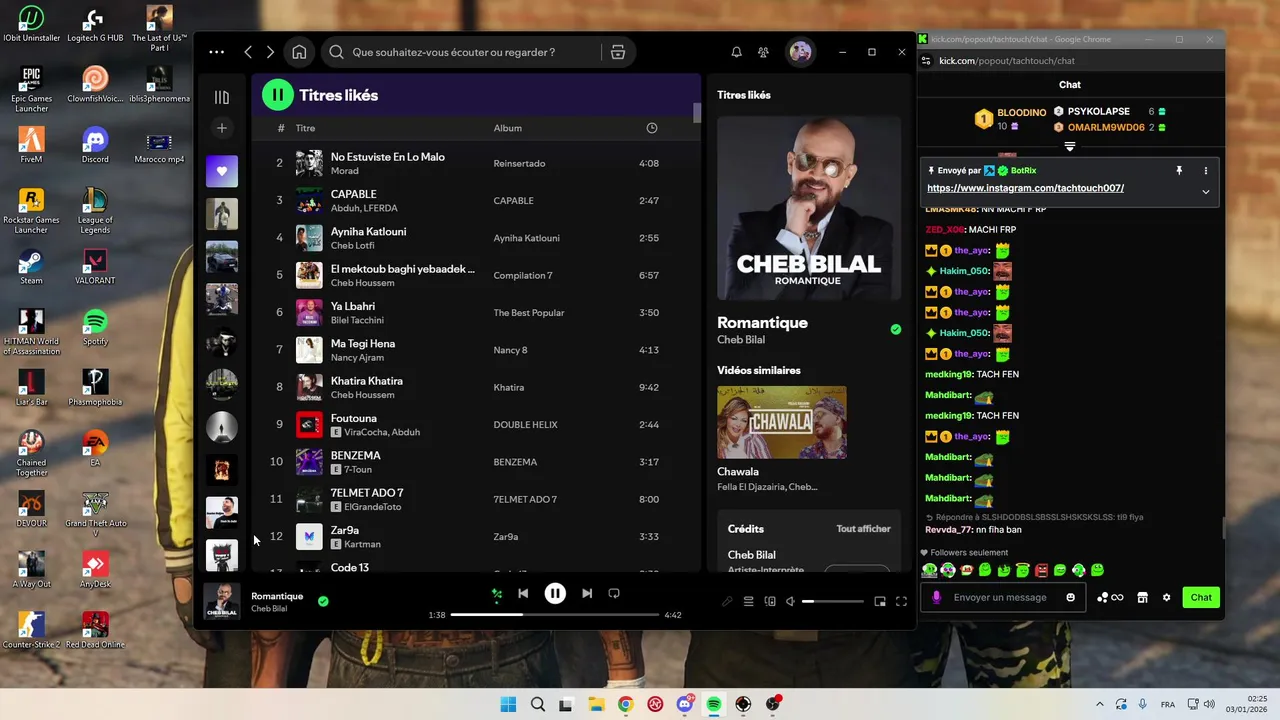Click the Zar9a track cover thumbnail
Screen dimensions: 1280x720
coord(309,536)
